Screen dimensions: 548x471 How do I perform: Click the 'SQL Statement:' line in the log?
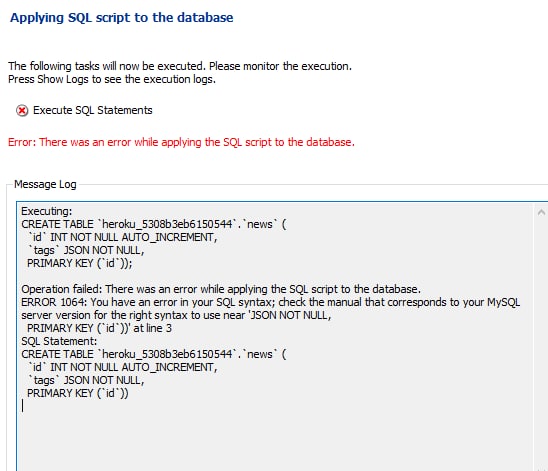pos(59,341)
